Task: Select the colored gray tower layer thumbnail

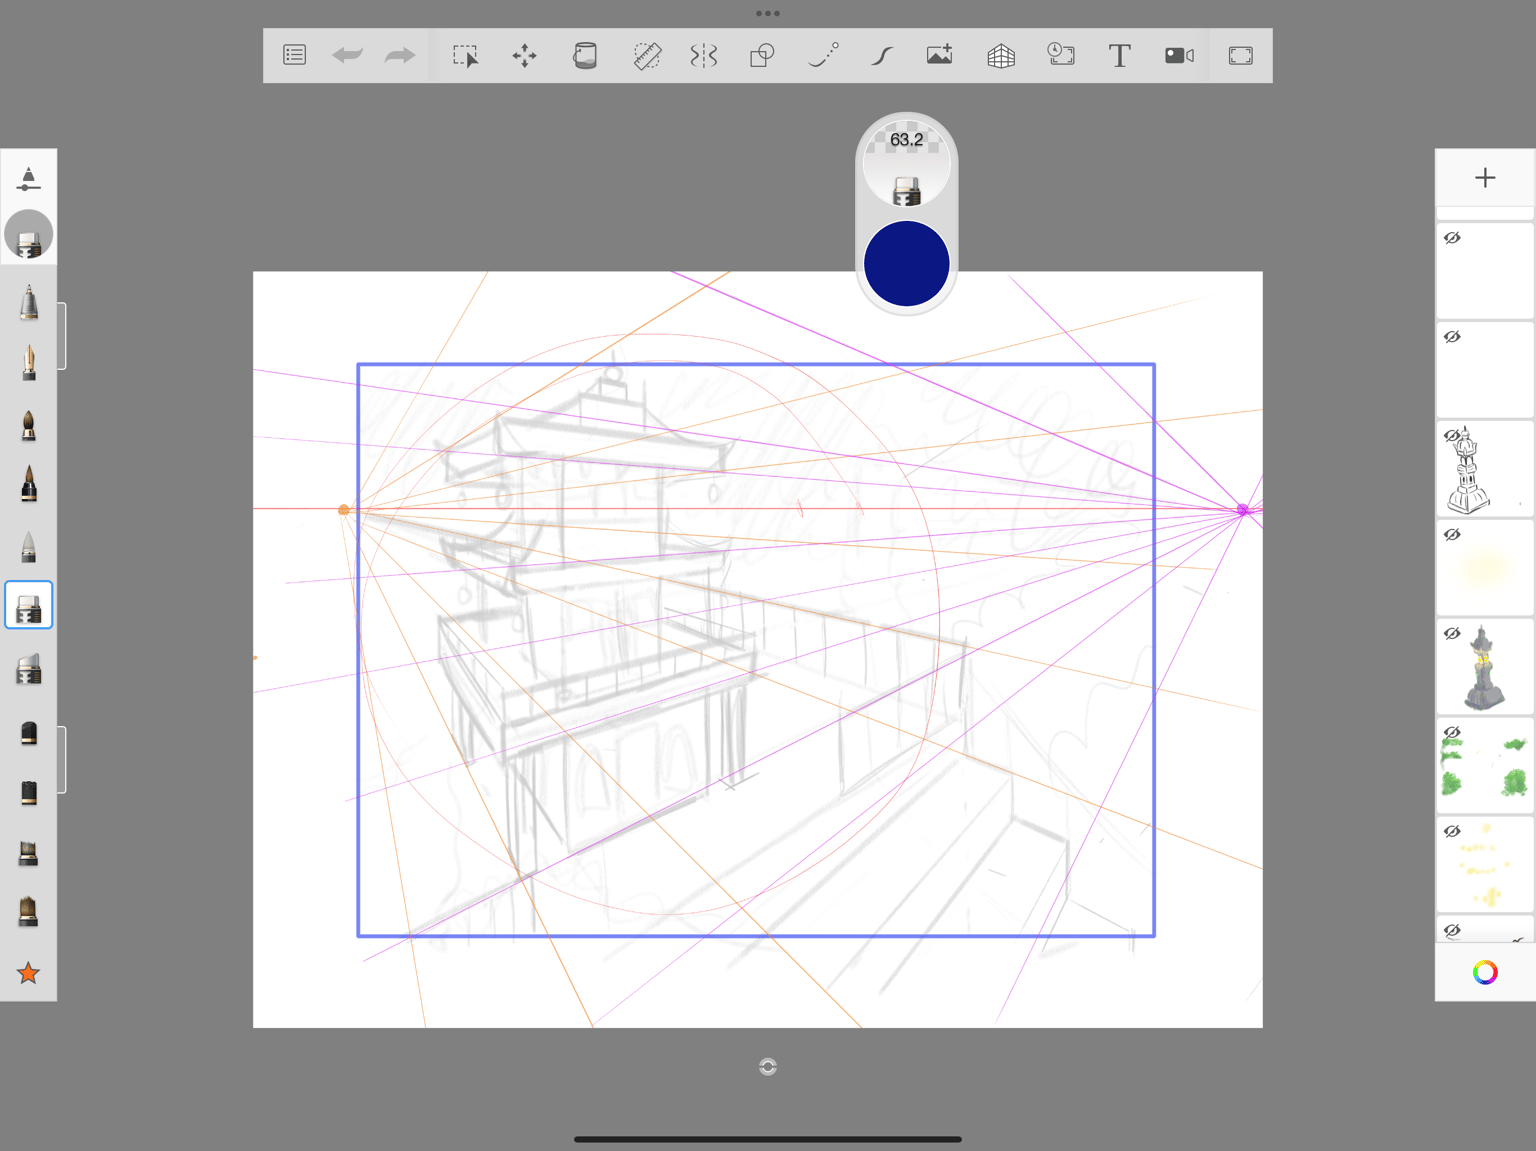Action: pos(1485,667)
